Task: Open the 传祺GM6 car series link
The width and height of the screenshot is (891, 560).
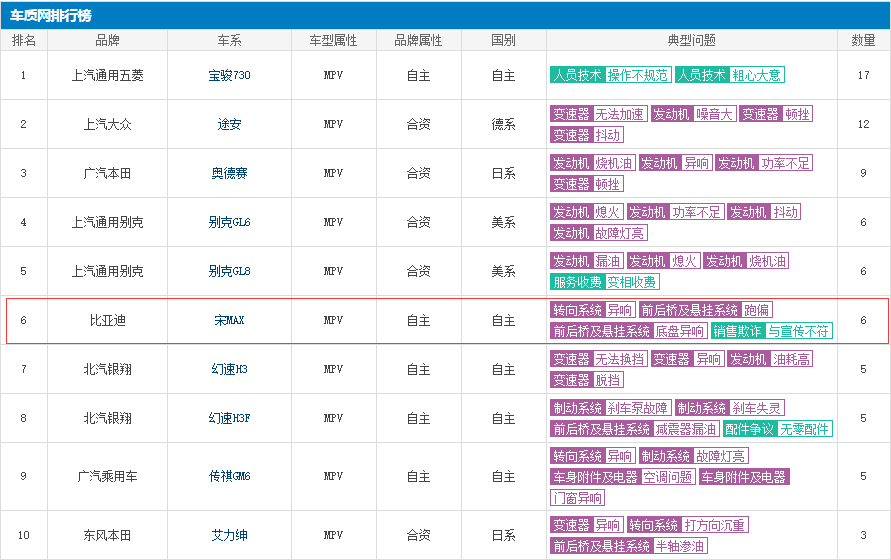Action: [x=229, y=476]
